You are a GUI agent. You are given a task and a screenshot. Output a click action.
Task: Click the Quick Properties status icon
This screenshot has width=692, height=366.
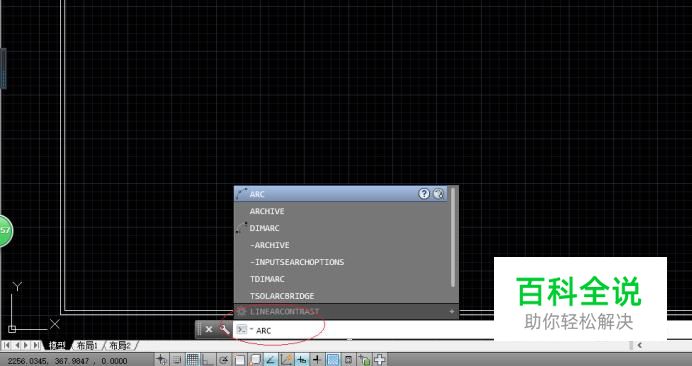click(348, 359)
